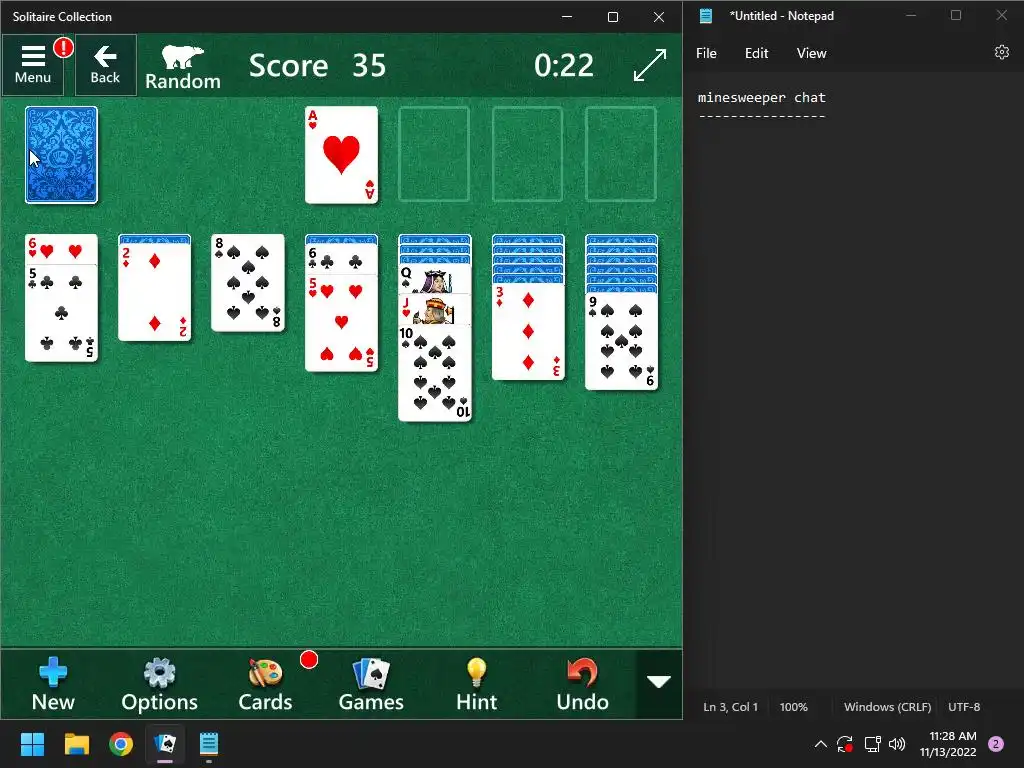
Task: Toggle fullscreen with the diagonal arrows icon
Action: [x=650, y=65]
